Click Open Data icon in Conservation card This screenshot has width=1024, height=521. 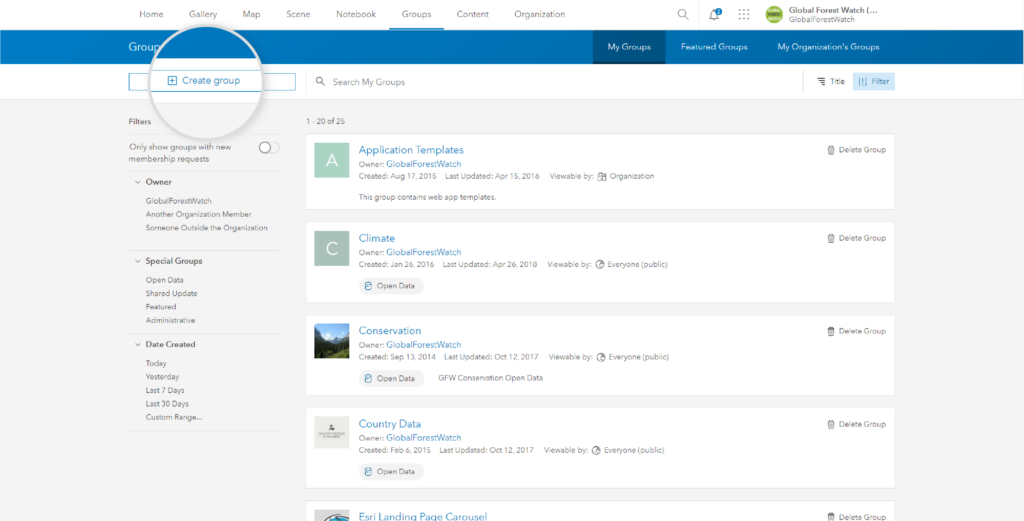(x=368, y=378)
